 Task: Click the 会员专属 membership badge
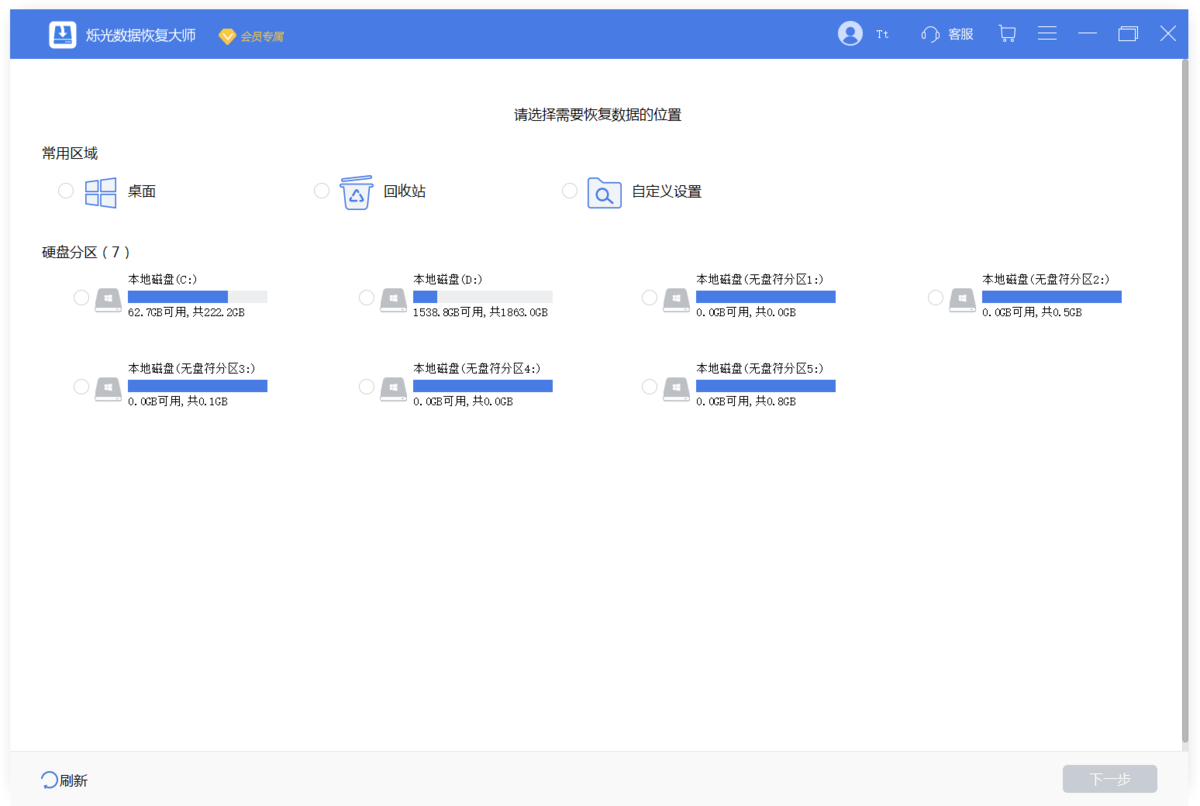point(251,34)
